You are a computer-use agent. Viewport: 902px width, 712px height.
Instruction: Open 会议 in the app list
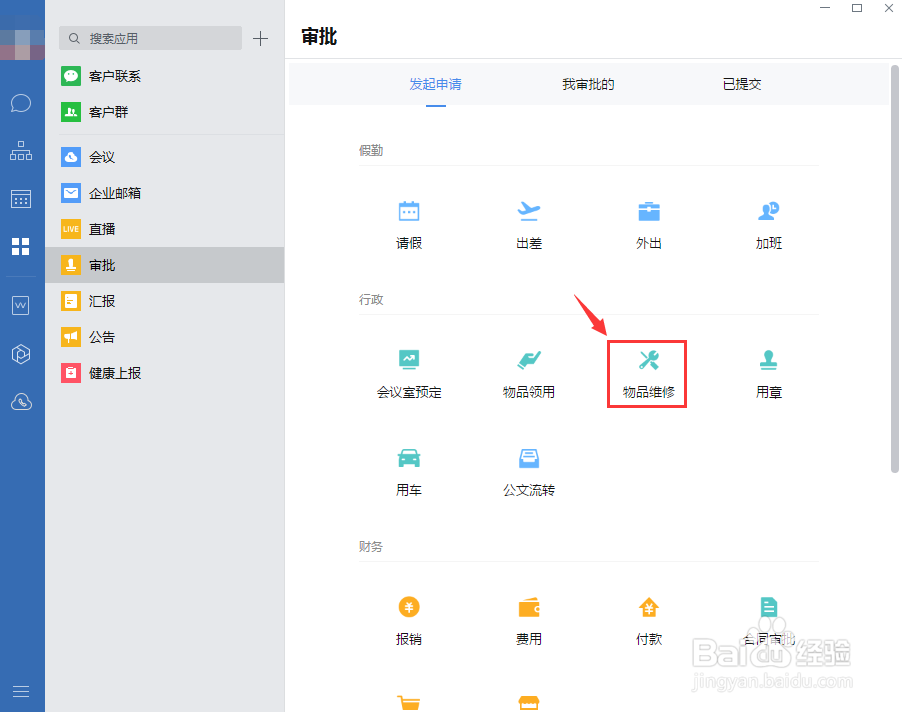click(x=165, y=157)
